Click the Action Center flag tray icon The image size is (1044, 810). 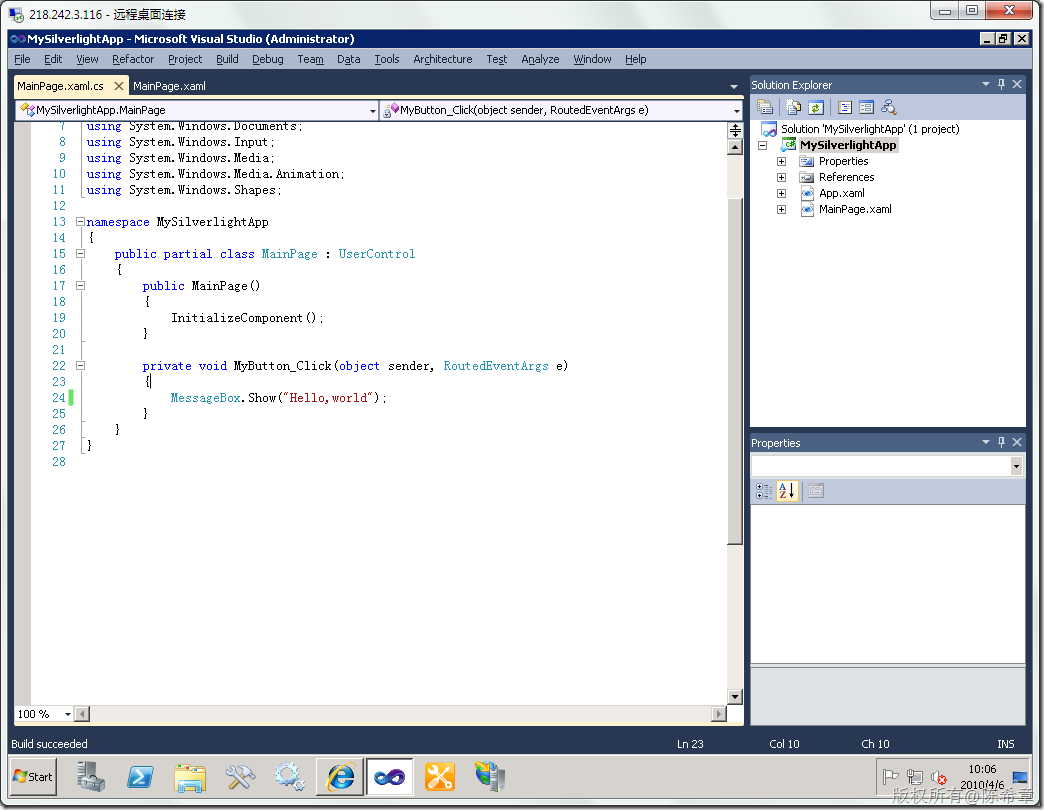pos(890,777)
